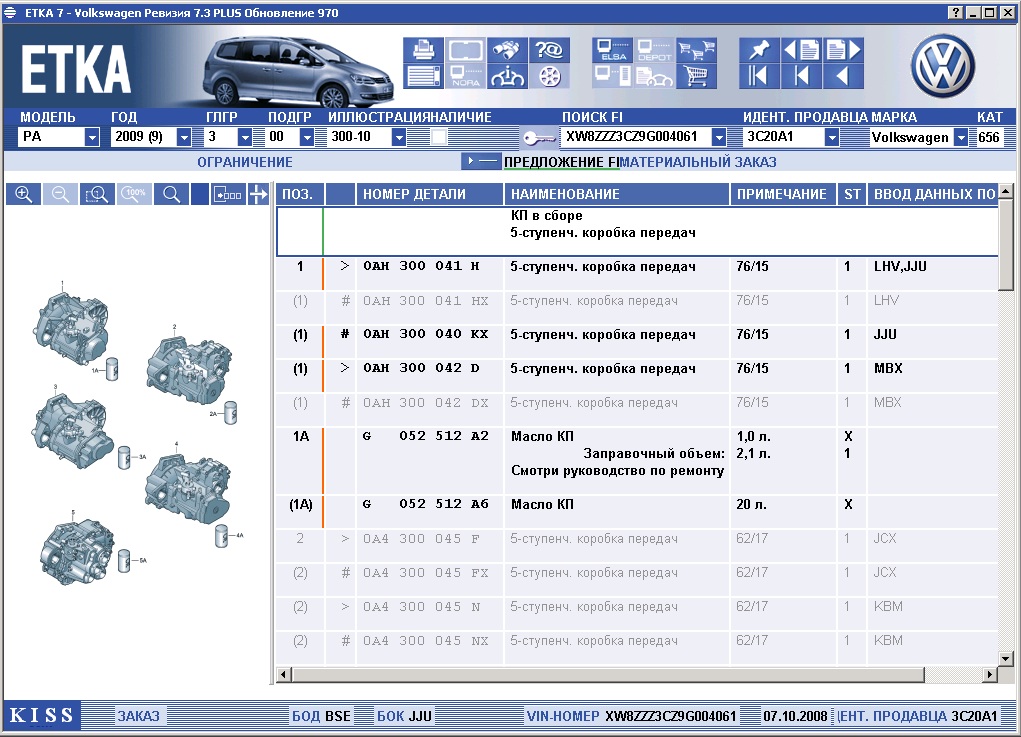The width and height of the screenshot is (1021, 737).
Task: Go to next page document icon
Action: point(843,50)
